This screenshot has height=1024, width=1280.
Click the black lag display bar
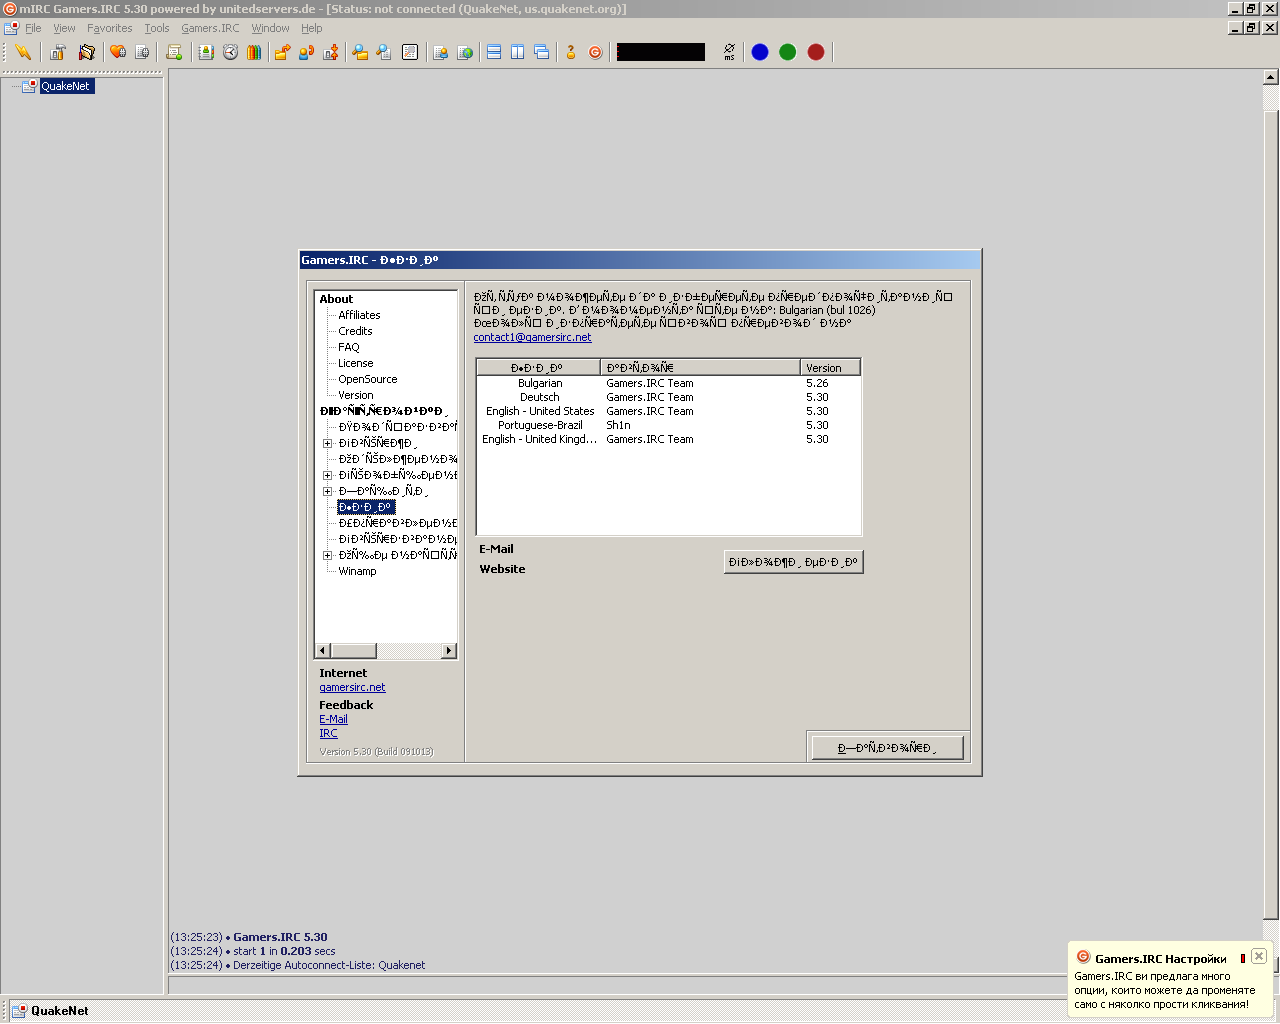coord(661,52)
